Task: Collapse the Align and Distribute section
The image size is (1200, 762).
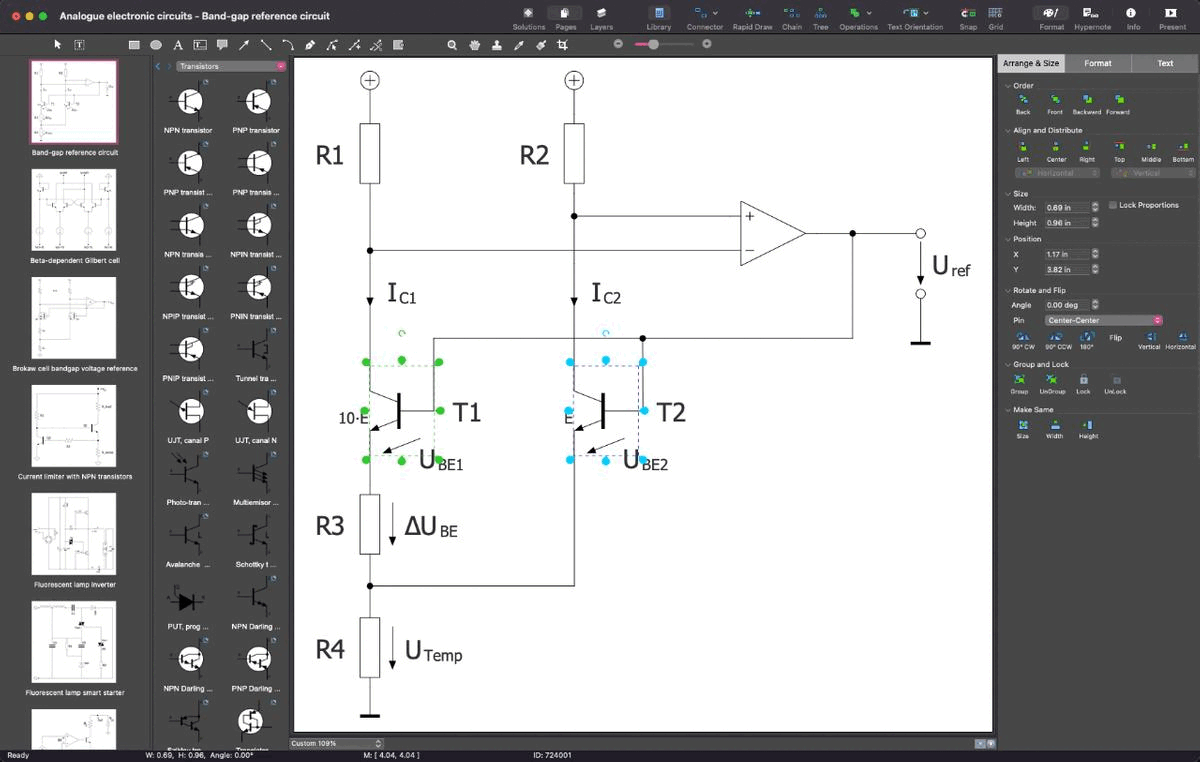Action: click(x=1007, y=130)
